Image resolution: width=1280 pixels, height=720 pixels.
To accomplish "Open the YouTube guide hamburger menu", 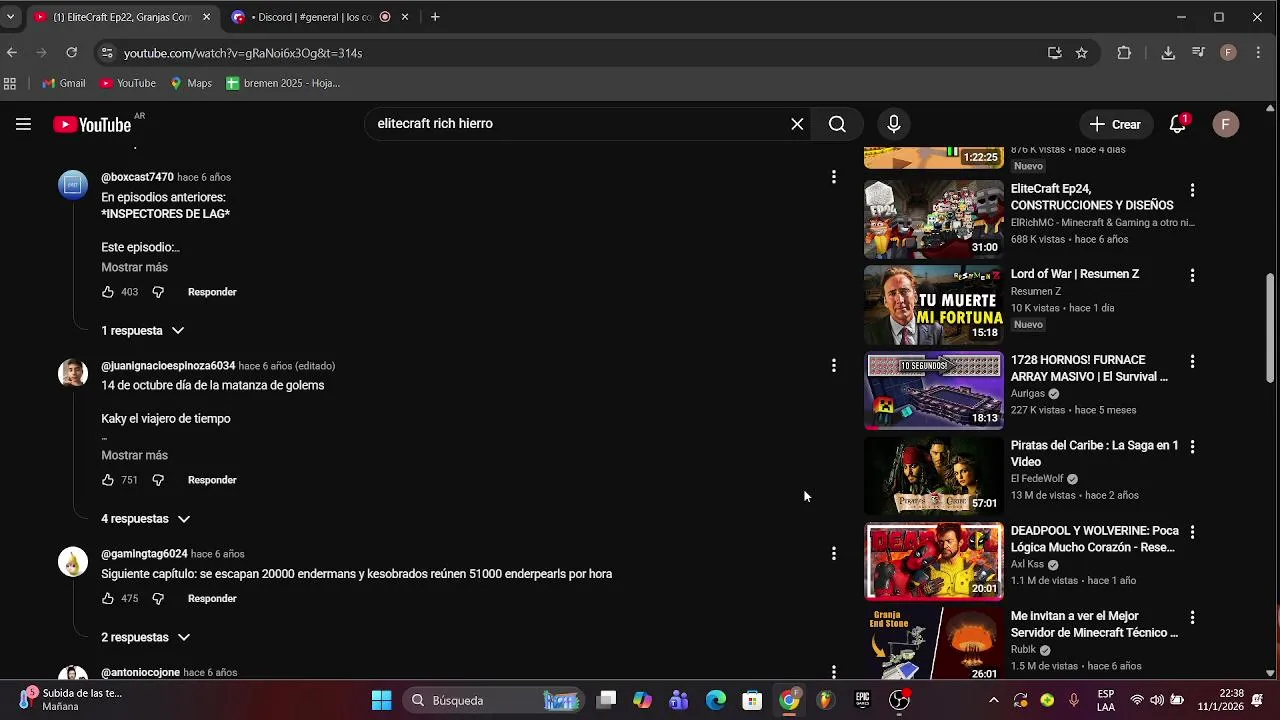I will tap(23, 124).
